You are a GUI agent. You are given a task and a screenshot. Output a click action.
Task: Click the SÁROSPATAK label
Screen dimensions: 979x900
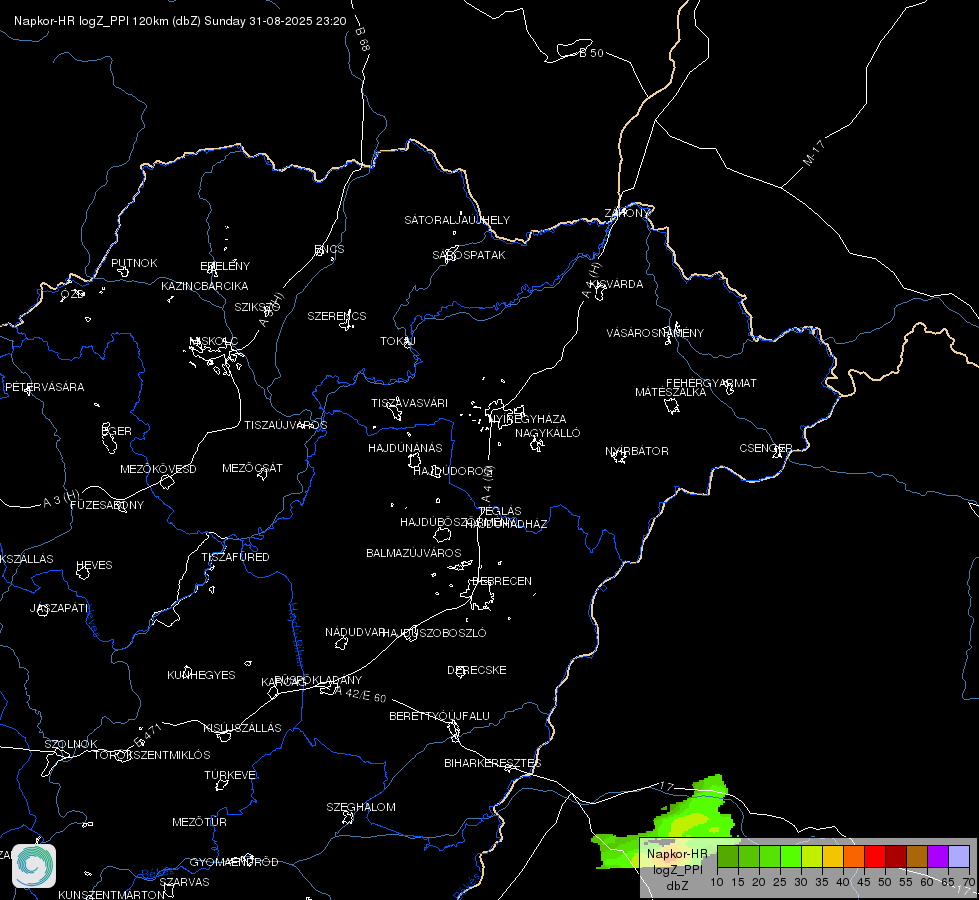coord(469,255)
